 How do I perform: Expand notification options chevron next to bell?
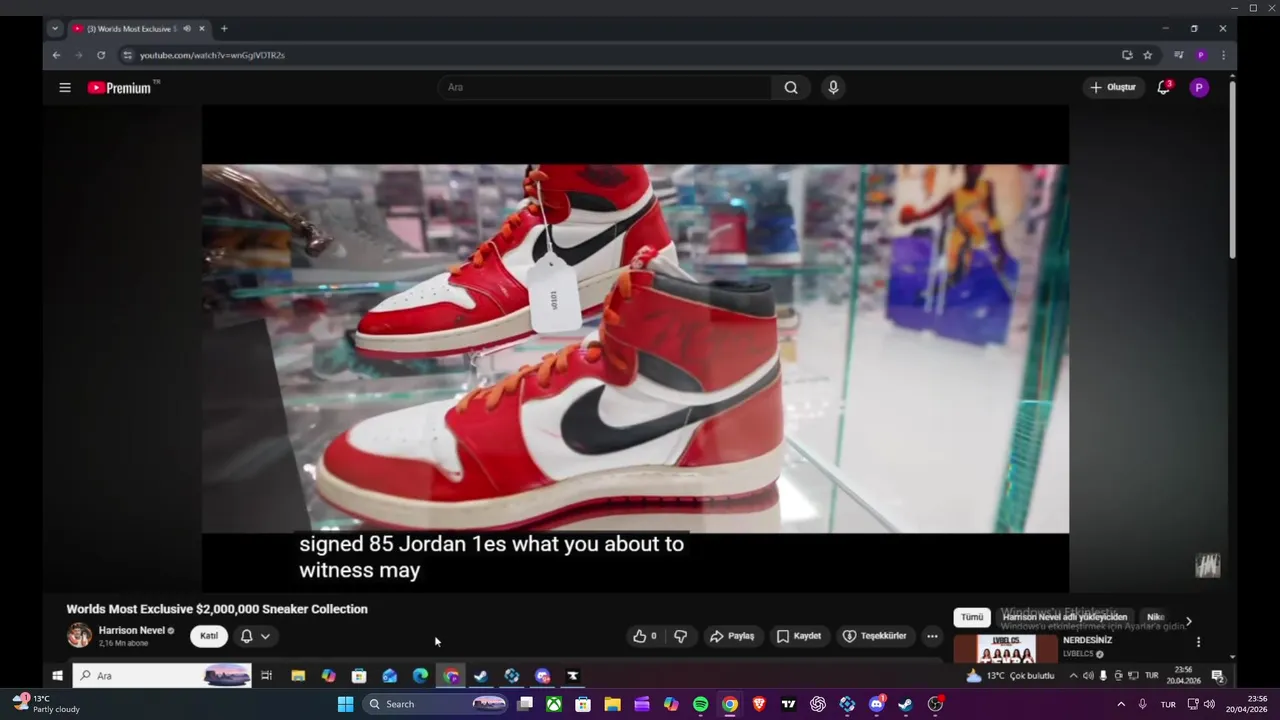coord(265,636)
